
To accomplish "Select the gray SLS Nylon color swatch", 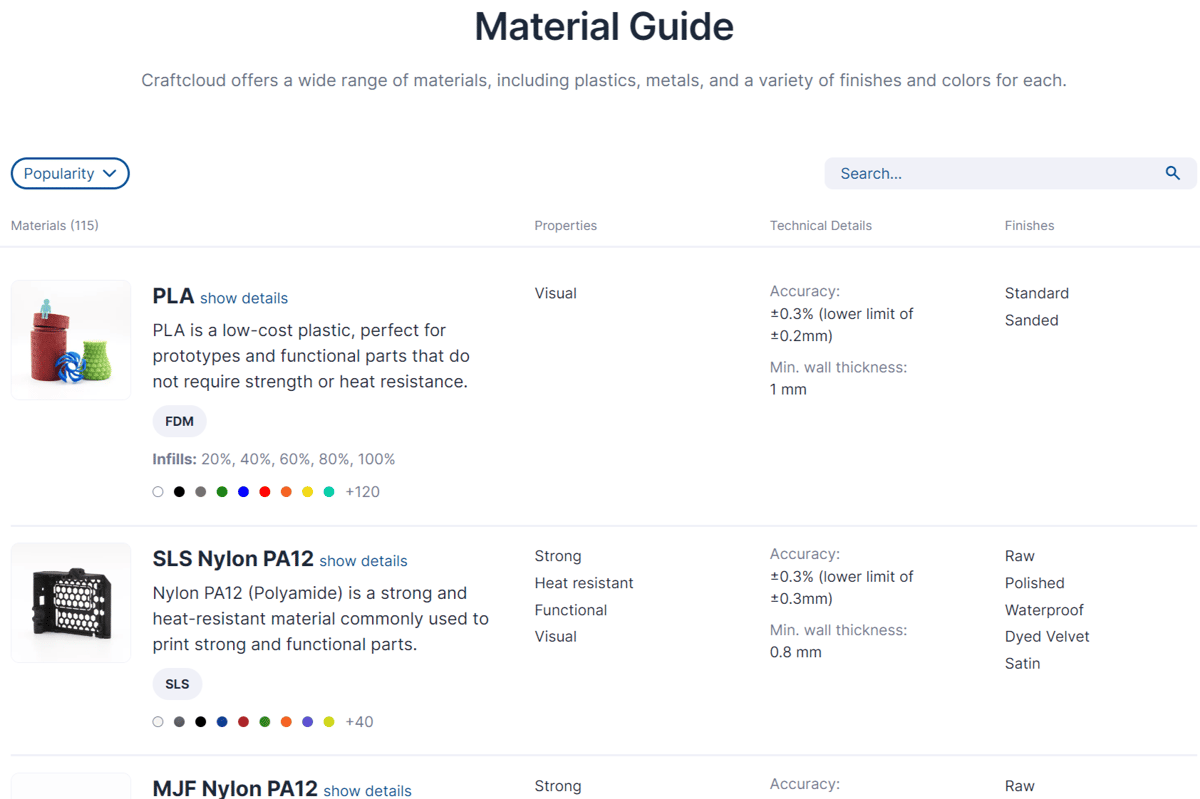I will (179, 722).
